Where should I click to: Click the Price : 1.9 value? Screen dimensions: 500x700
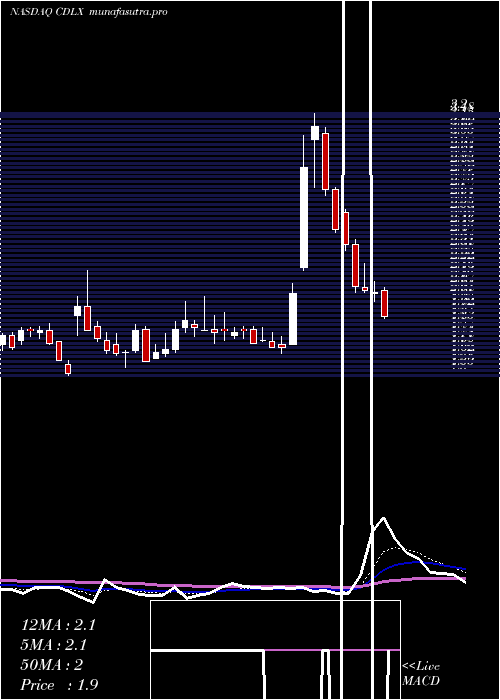pos(59,685)
